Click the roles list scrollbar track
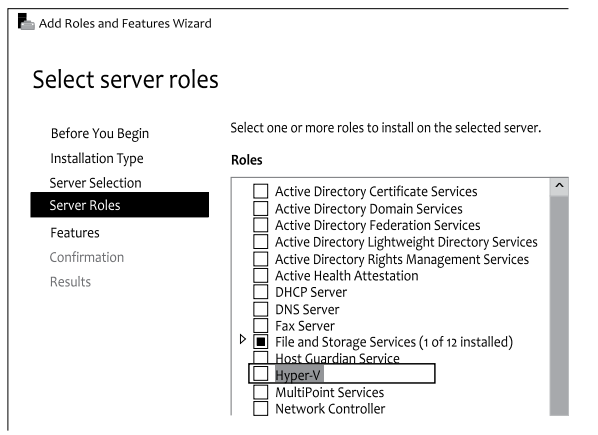The image size is (598, 435). [559, 305]
